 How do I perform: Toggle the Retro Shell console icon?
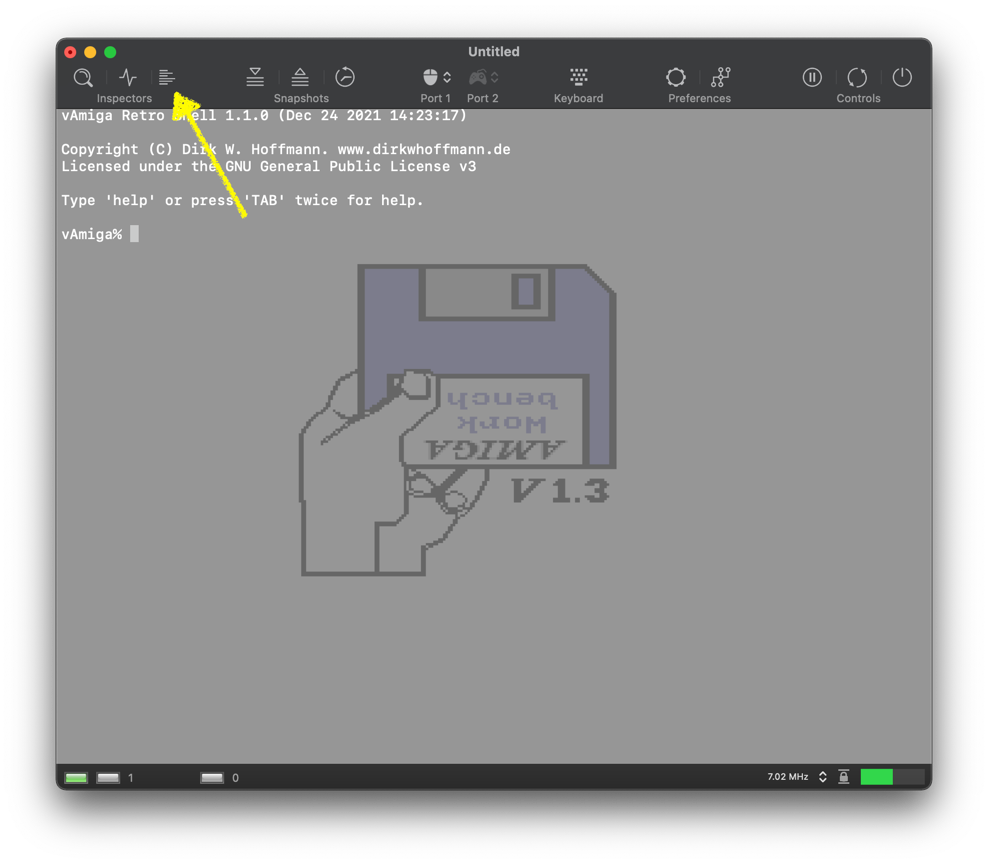(x=166, y=78)
